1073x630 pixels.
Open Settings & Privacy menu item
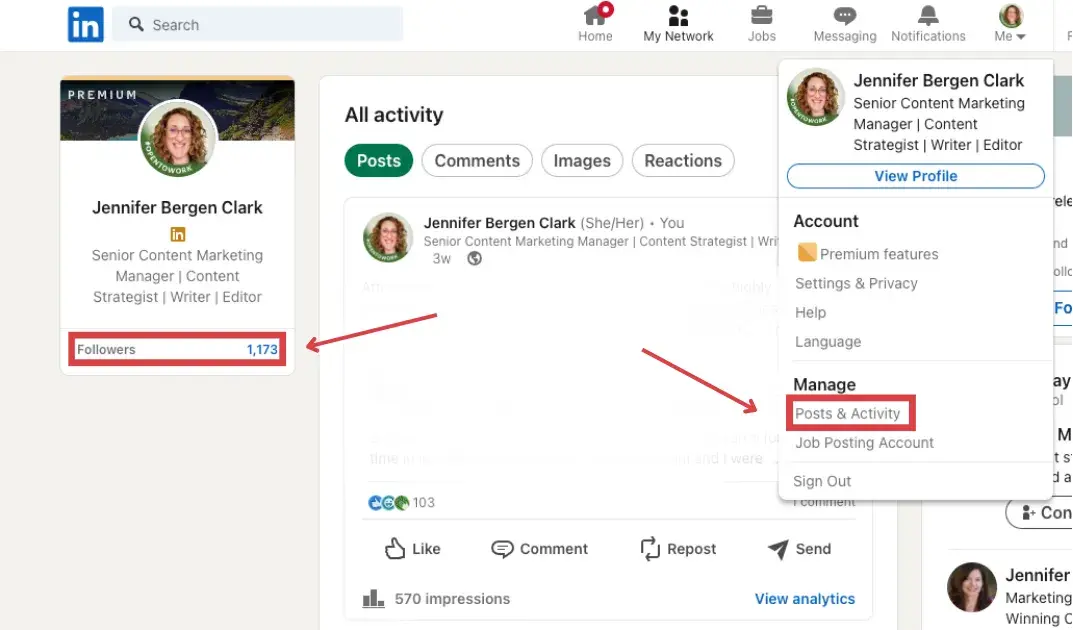pos(856,284)
